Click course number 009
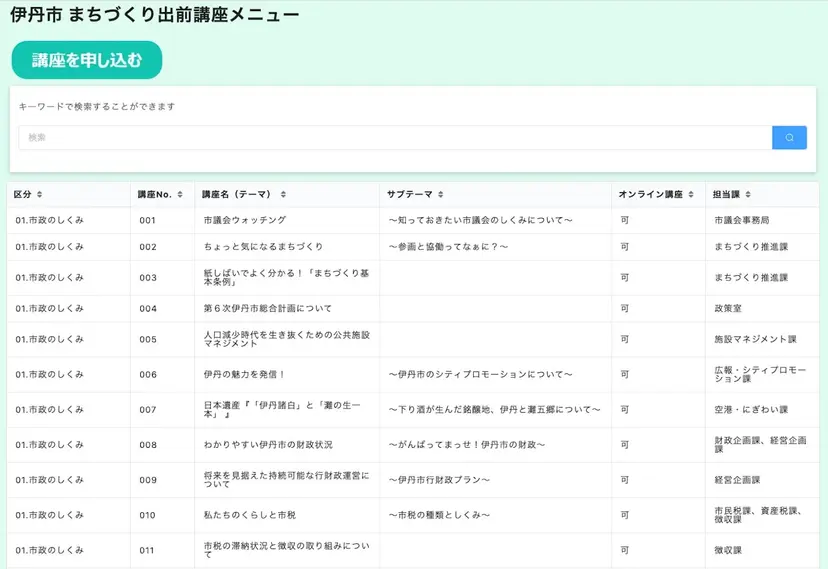Viewport: 828px width, 569px height. coord(148,480)
